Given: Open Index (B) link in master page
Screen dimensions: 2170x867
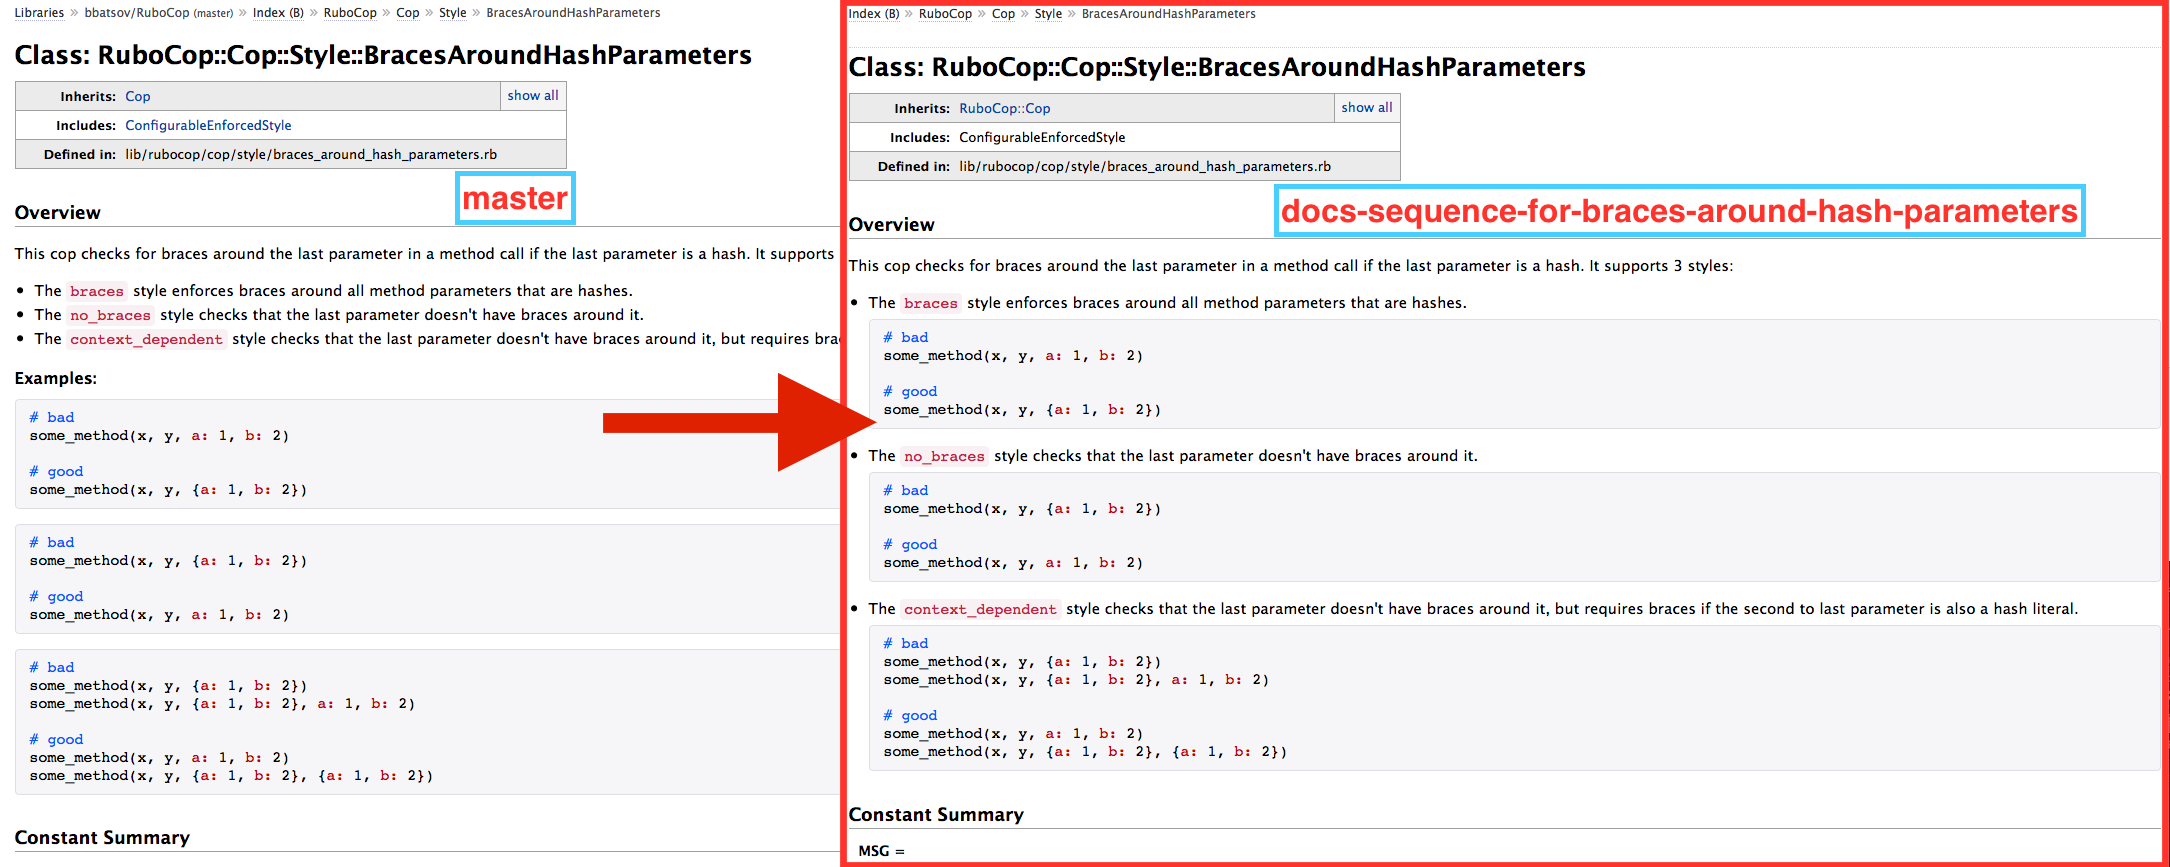Looking at the screenshot, I should click(x=278, y=13).
